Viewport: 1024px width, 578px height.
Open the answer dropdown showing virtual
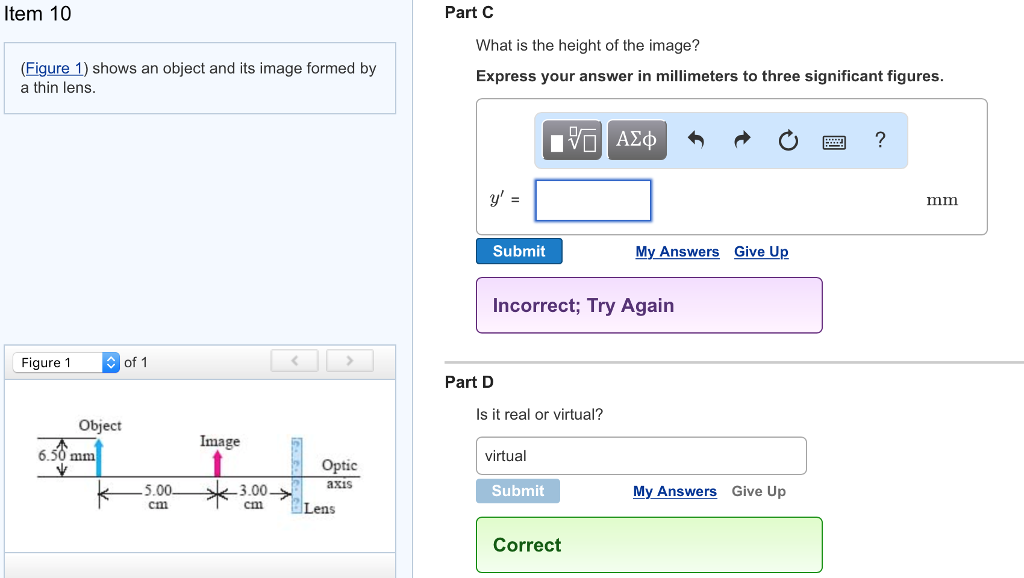click(x=640, y=455)
